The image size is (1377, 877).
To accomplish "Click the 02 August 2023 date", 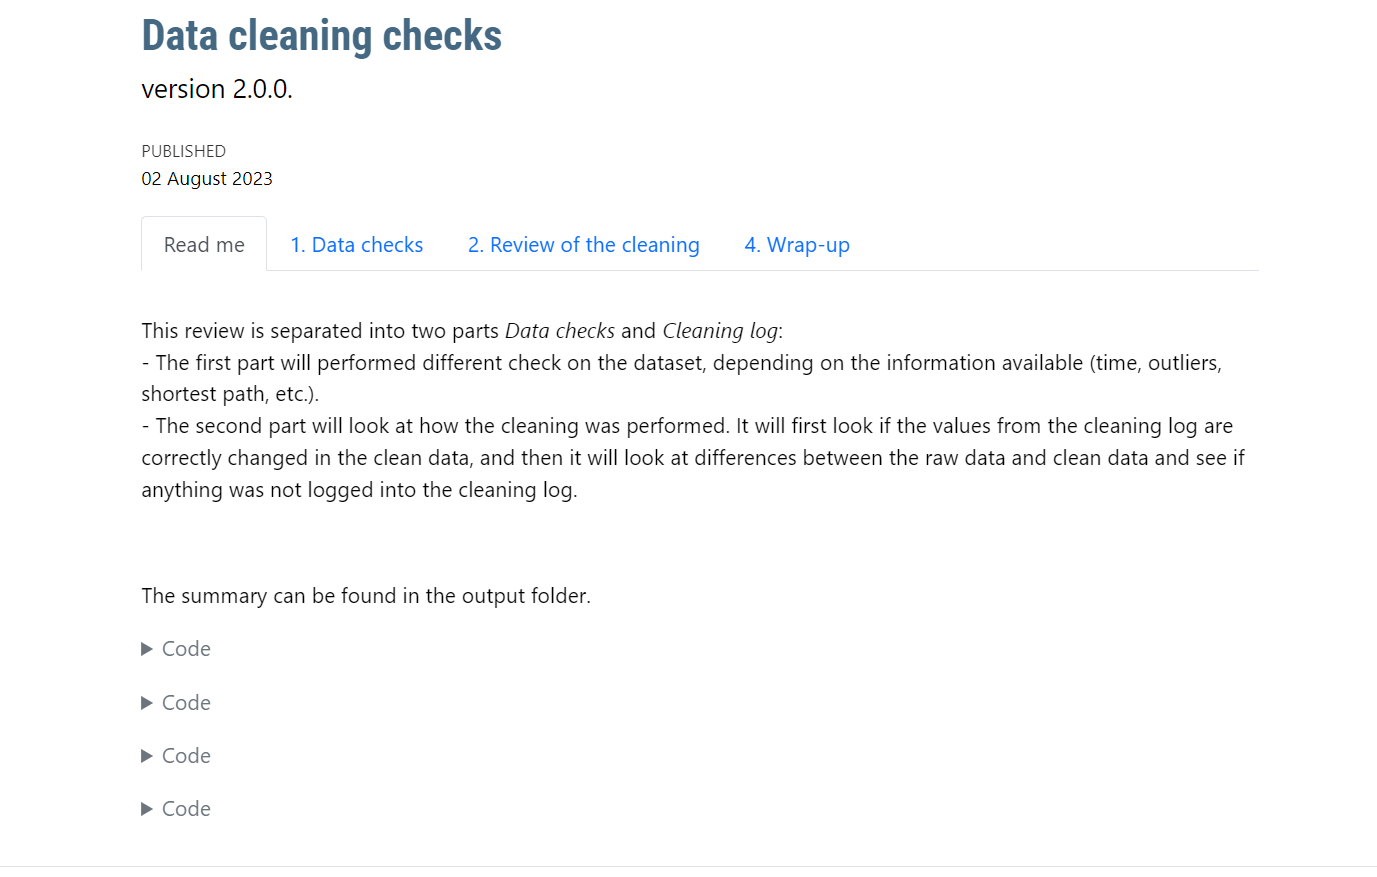I will coord(207,179).
